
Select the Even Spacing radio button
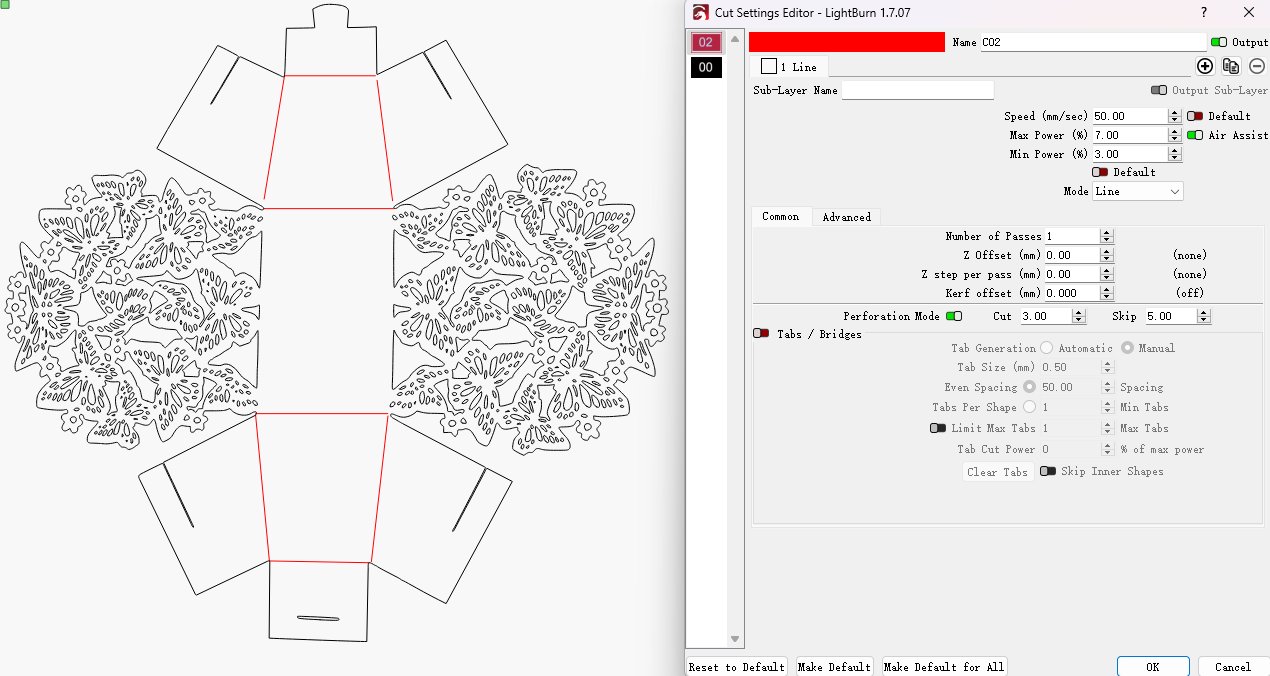click(x=1029, y=387)
